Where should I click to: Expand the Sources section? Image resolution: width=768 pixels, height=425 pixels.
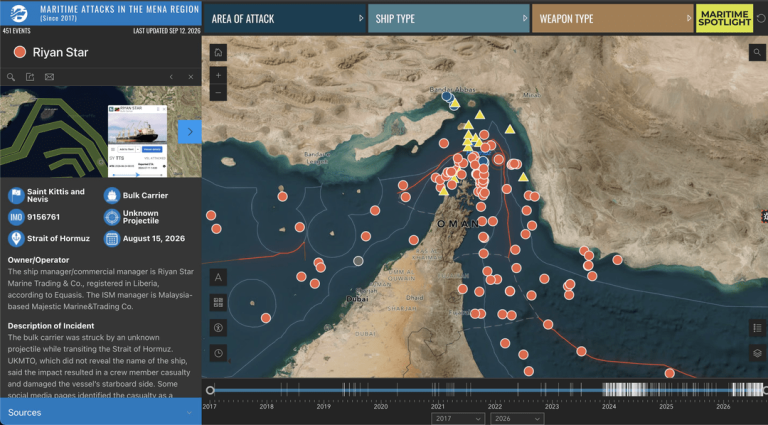[100, 412]
